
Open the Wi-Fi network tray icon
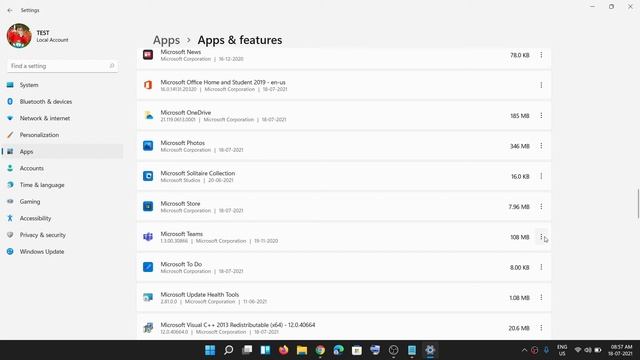click(x=578, y=350)
